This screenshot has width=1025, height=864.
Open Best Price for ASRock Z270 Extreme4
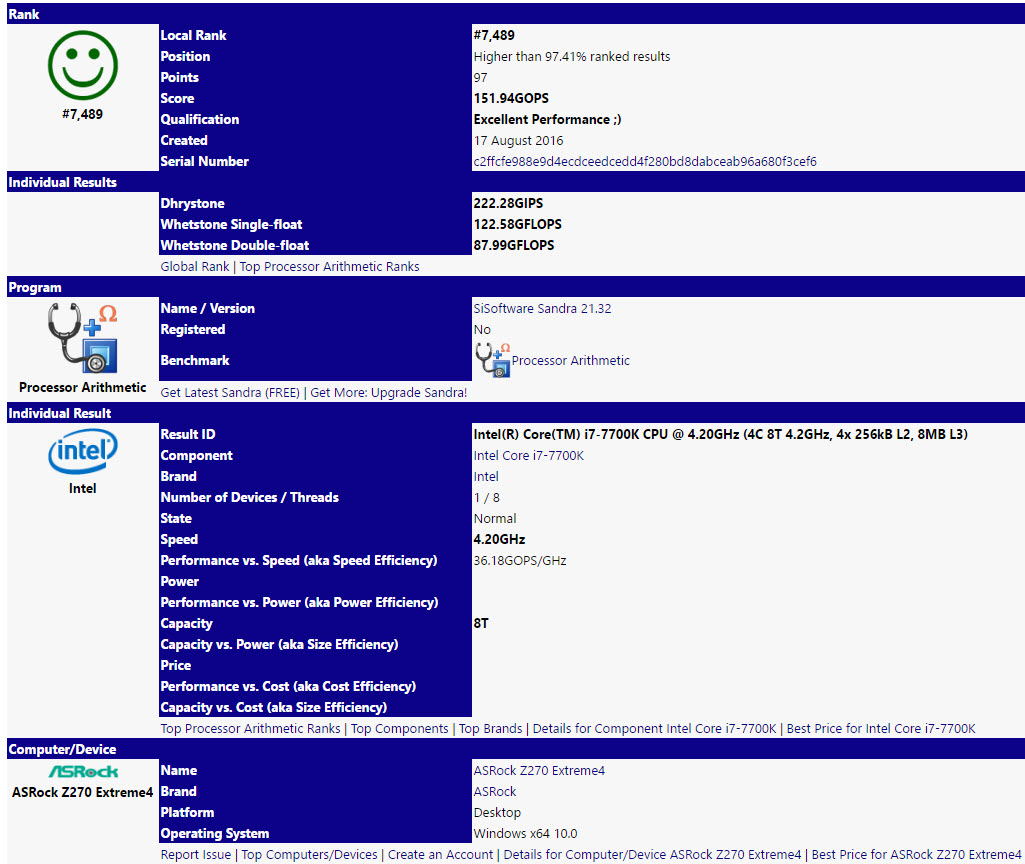point(916,855)
